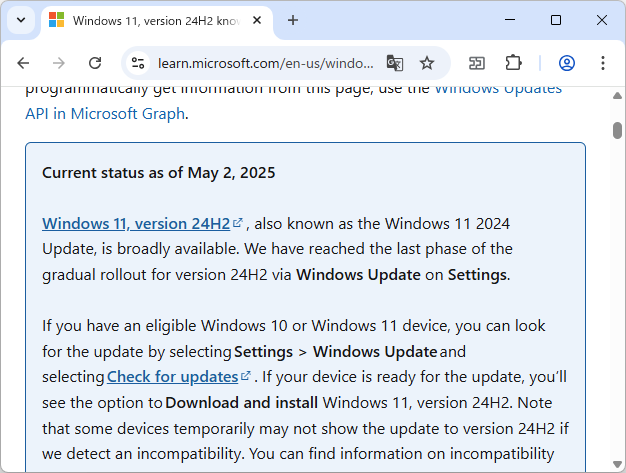Open the 'Check for updates' link
This screenshot has height=473, width=626.
tap(172, 377)
